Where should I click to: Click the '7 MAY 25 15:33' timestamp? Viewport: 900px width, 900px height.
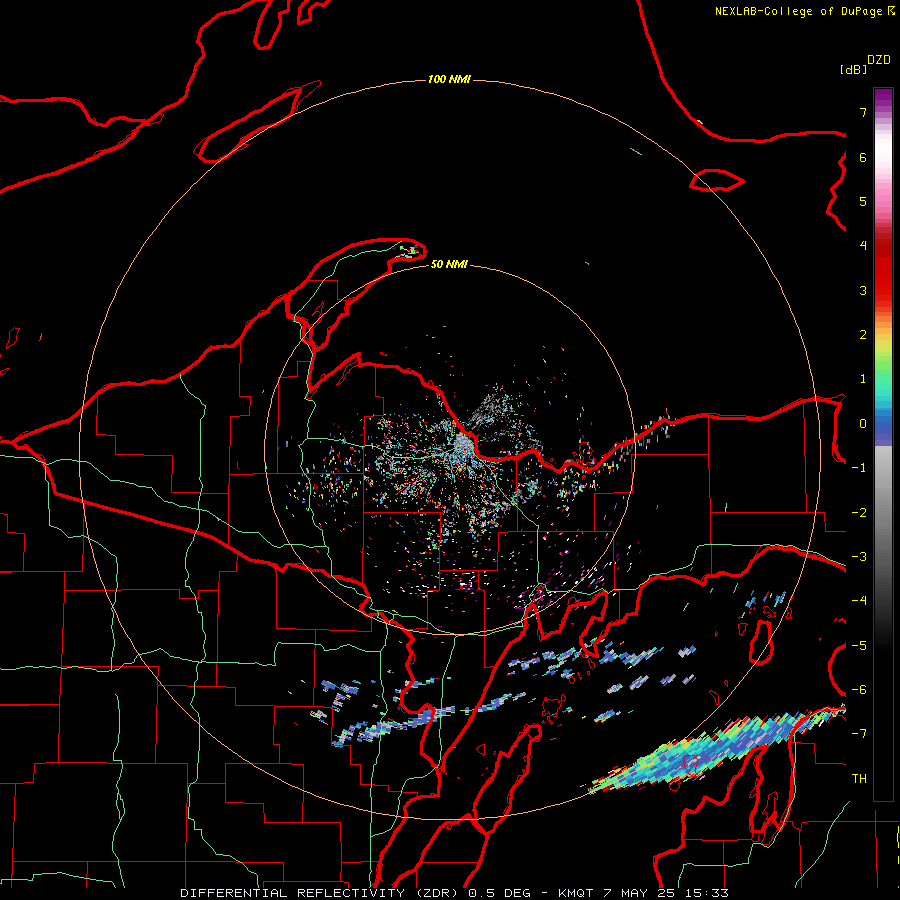pos(666,893)
